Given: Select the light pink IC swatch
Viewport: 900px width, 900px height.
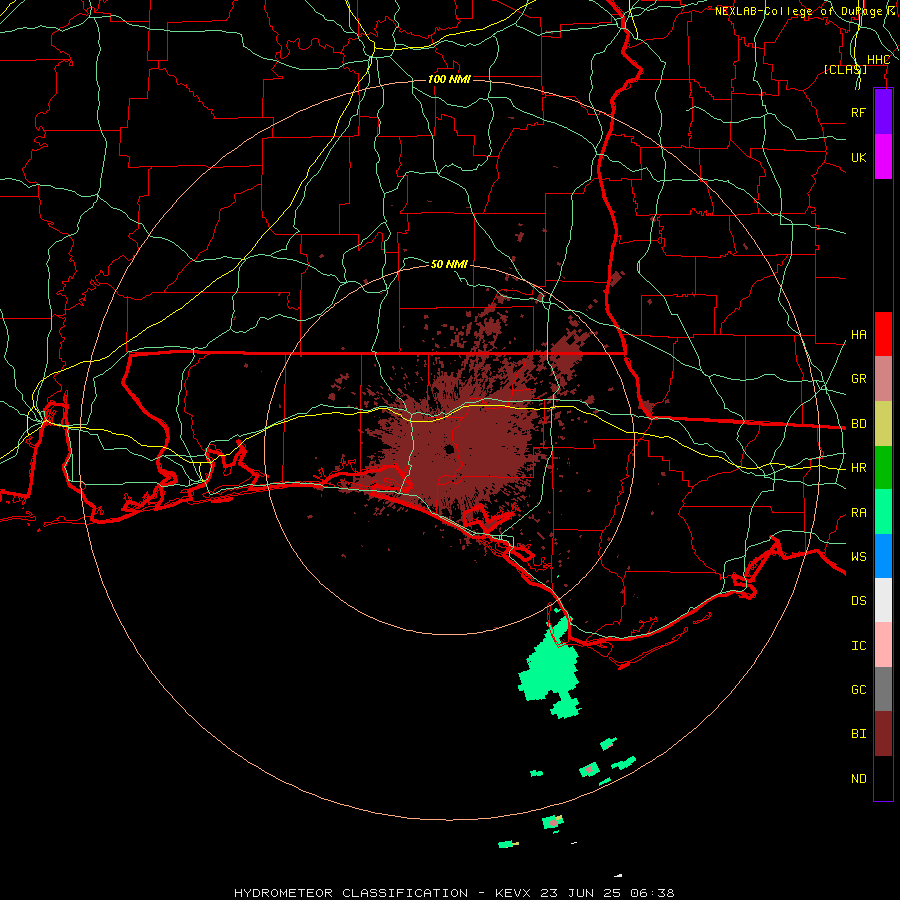Looking at the screenshot, I should coord(883,645).
